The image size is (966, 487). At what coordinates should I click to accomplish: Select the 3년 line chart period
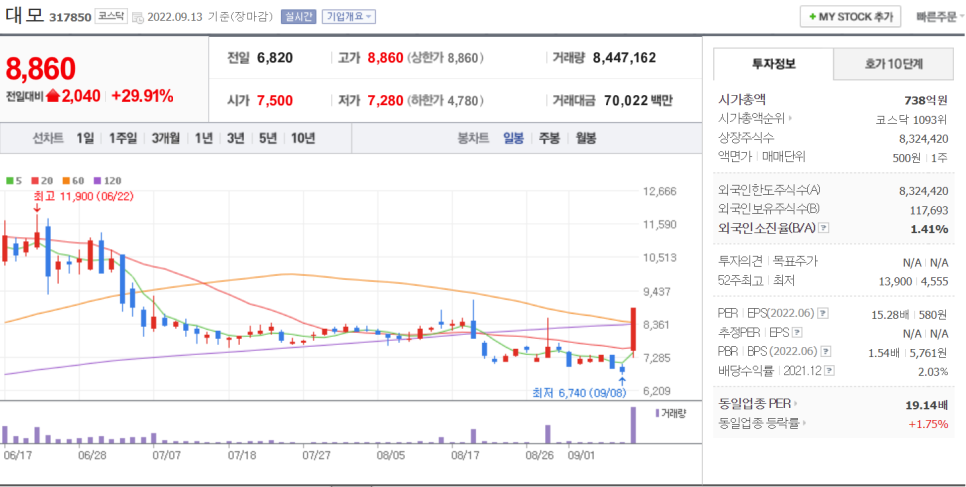click(235, 138)
